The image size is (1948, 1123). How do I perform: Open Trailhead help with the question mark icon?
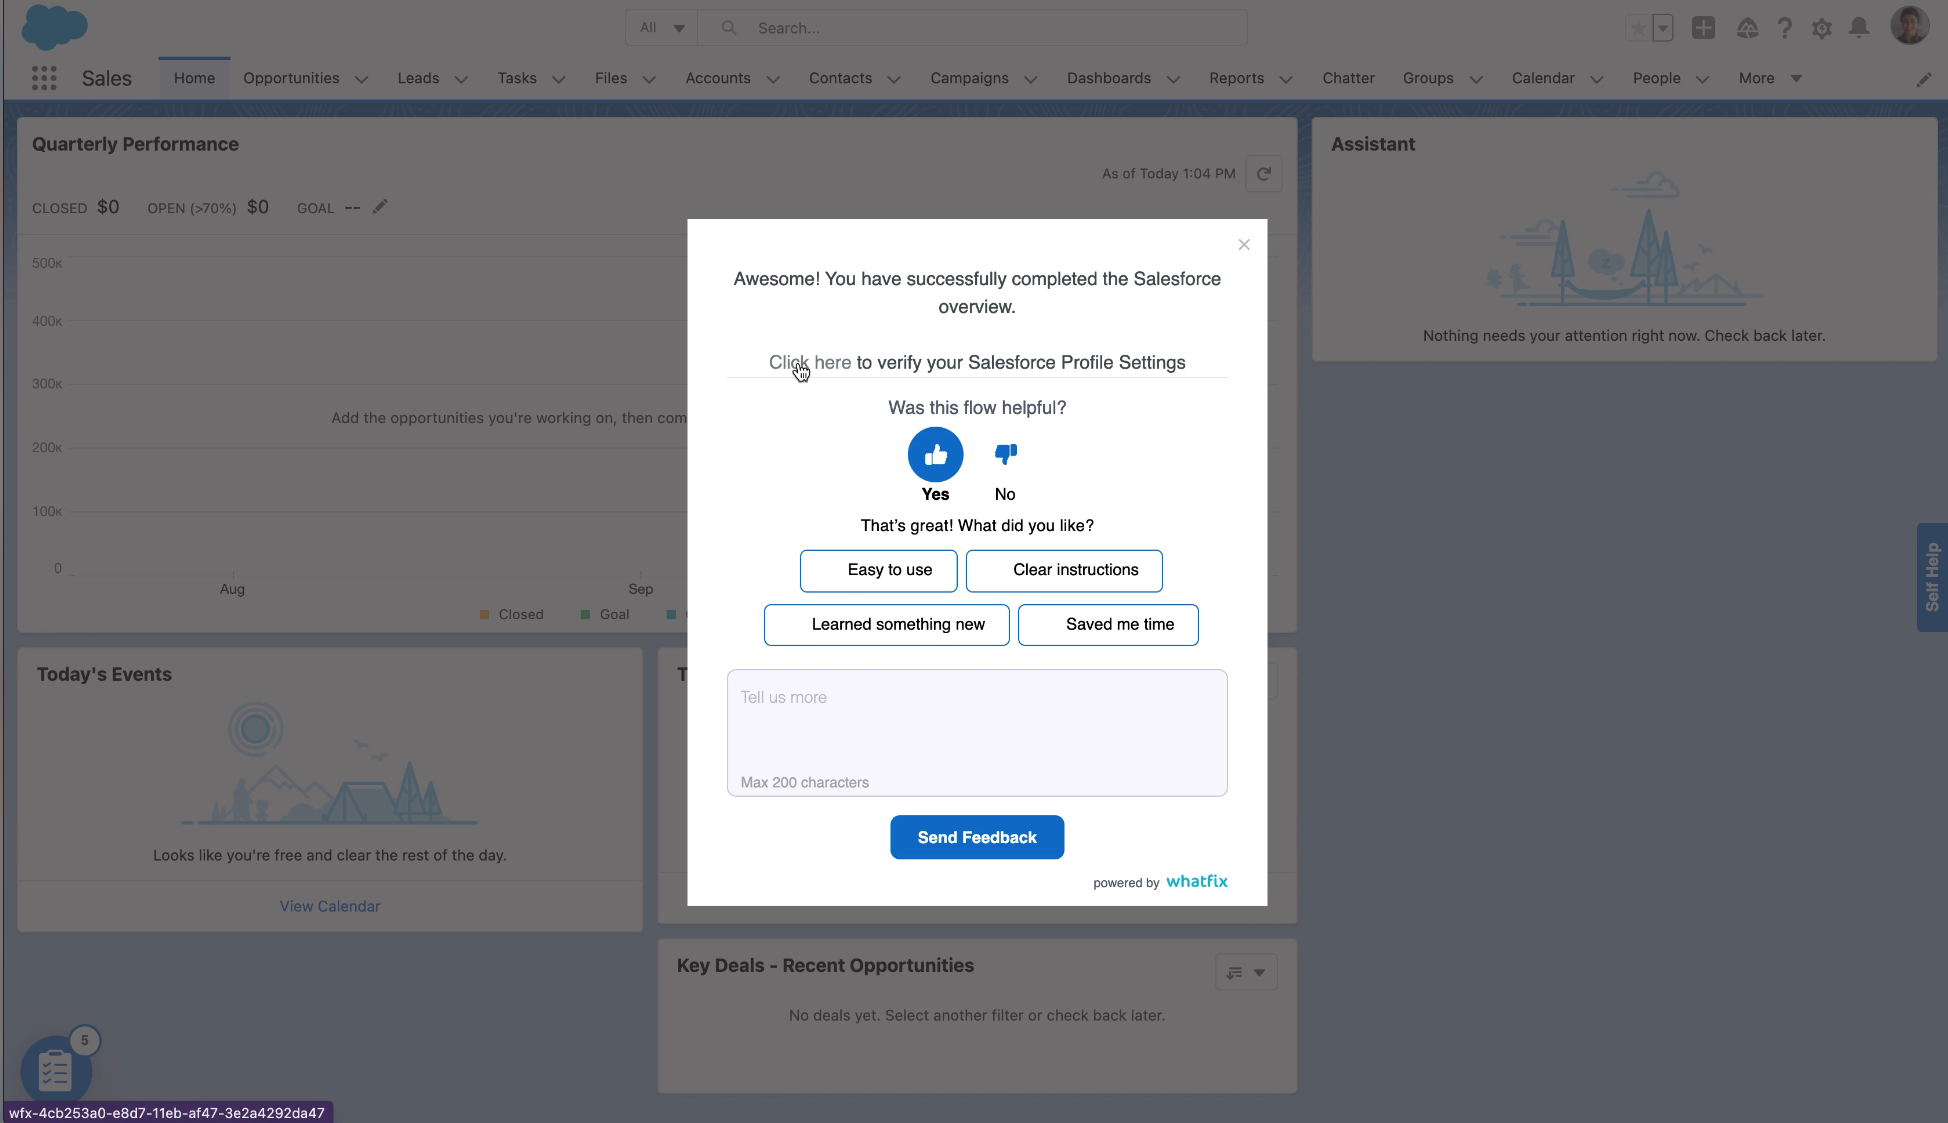(x=1786, y=28)
